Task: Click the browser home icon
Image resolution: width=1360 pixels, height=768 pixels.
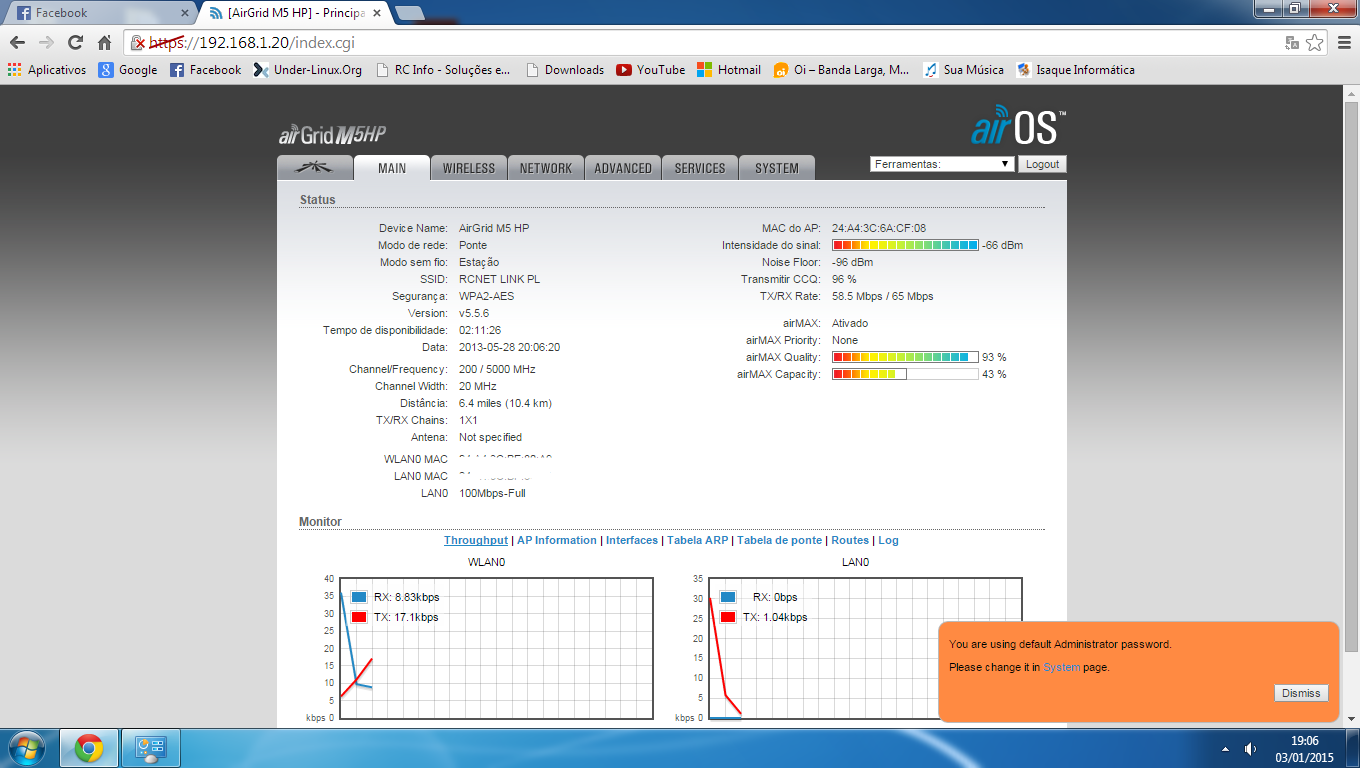Action: (104, 43)
